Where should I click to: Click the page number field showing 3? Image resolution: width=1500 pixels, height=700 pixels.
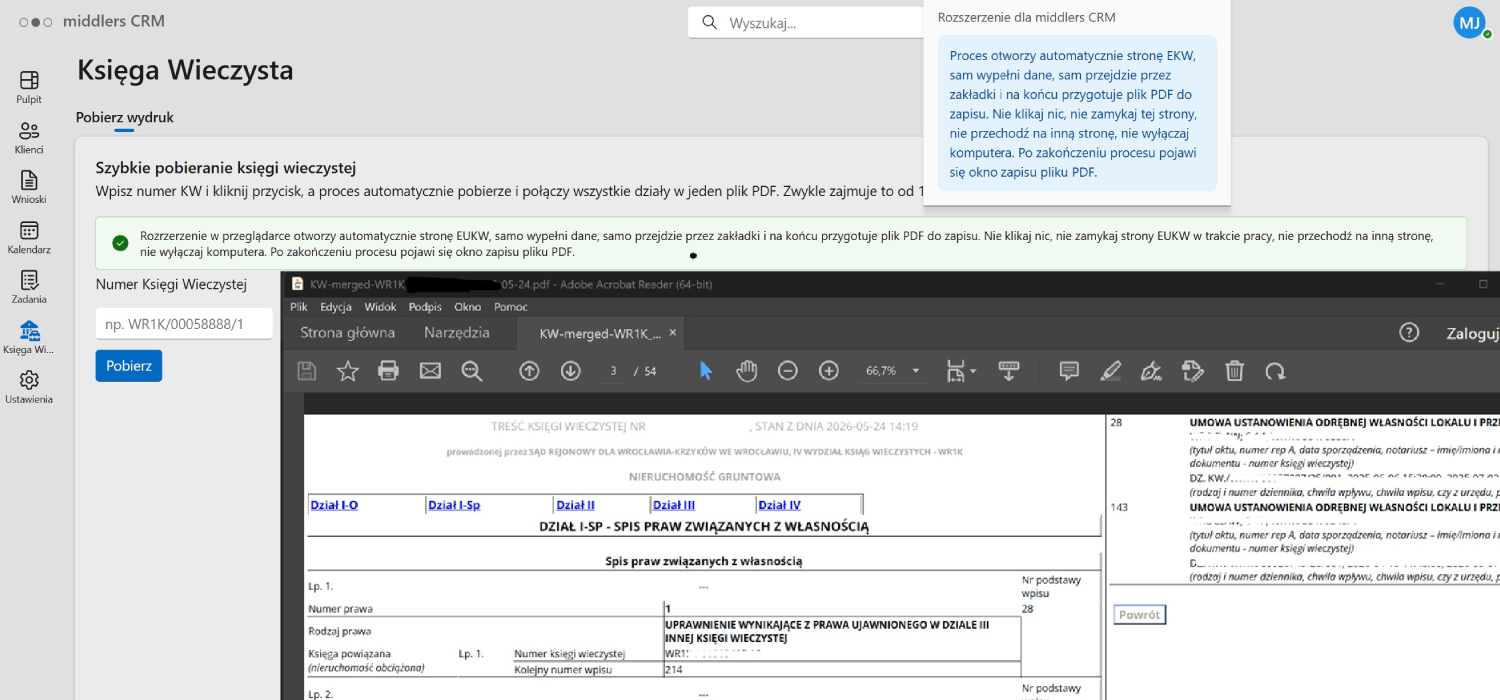coord(613,371)
